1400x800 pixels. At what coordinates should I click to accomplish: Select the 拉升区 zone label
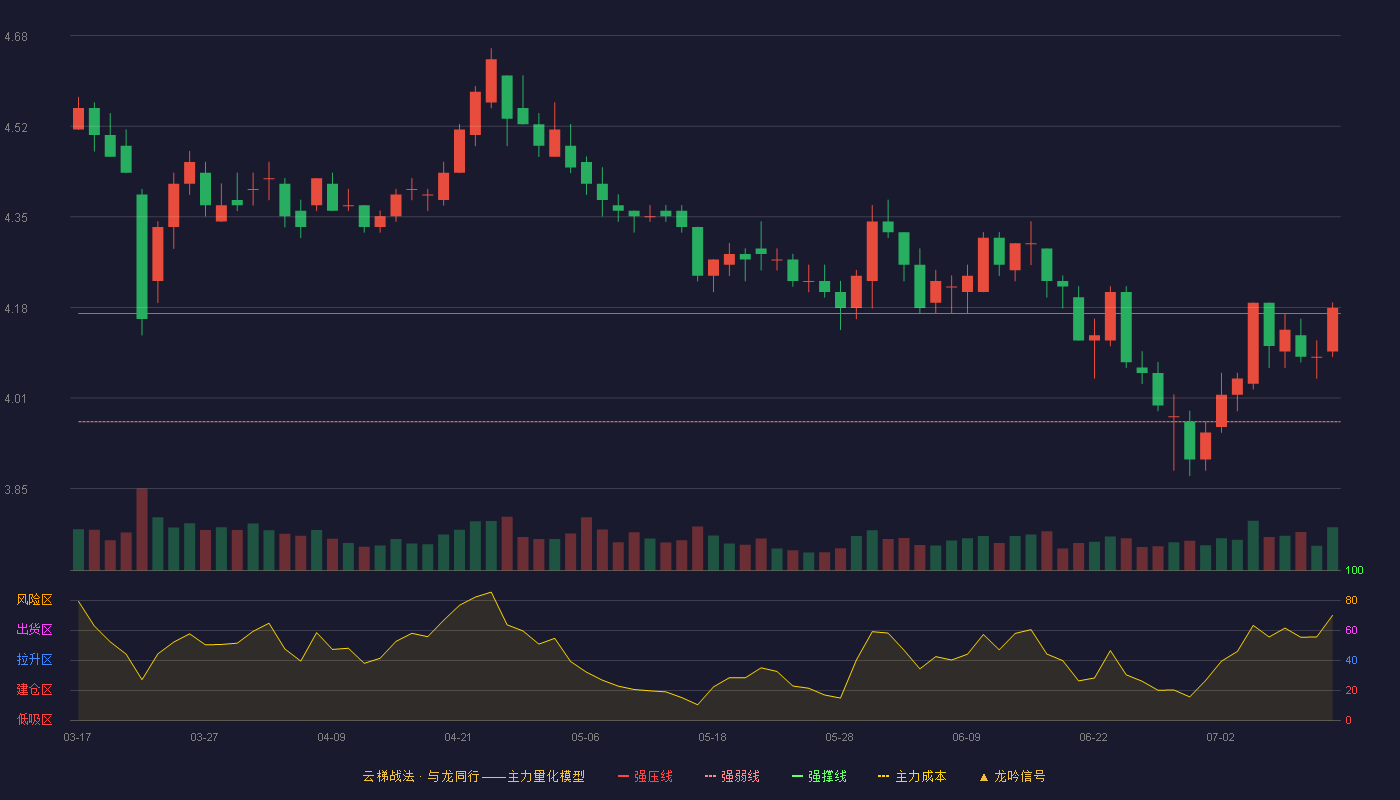pyautogui.click(x=34, y=660)
